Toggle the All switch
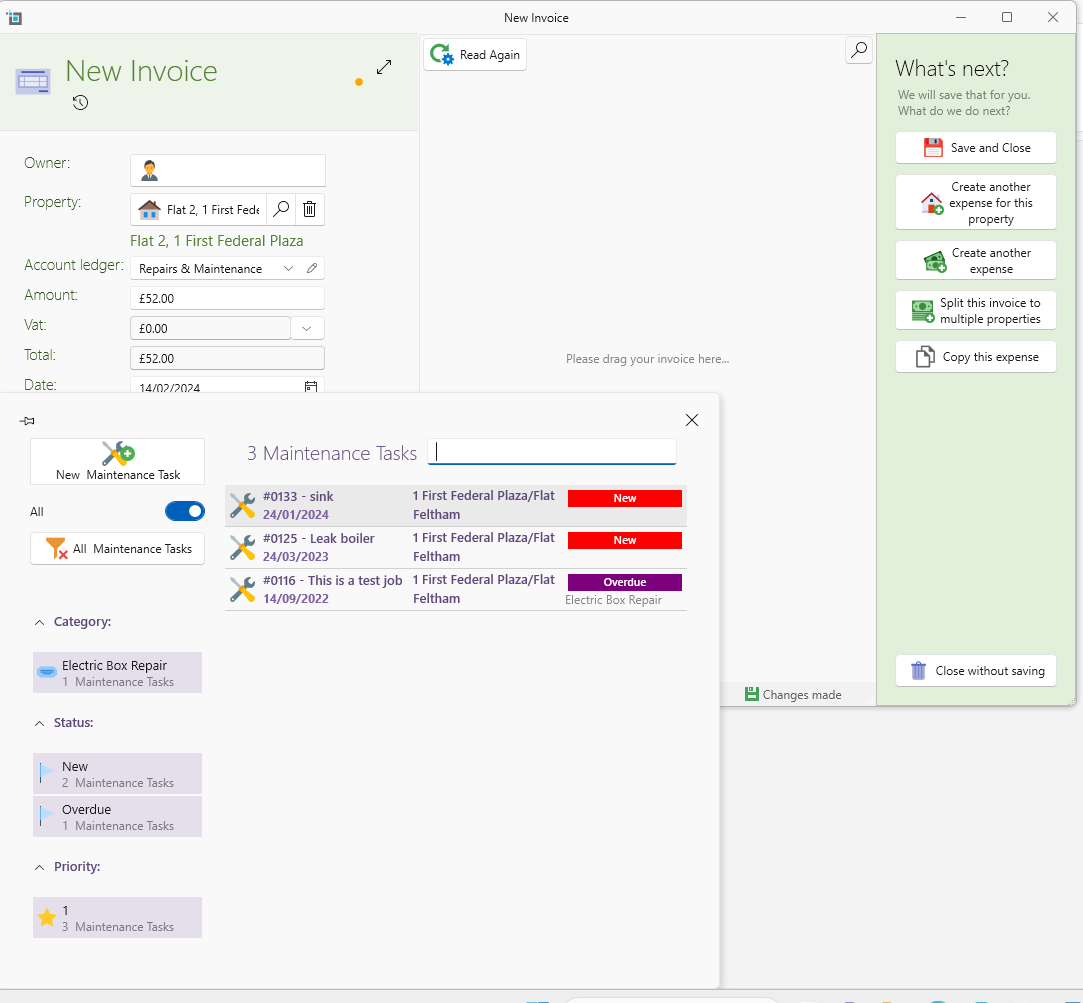1083x1003 pixels. pyautogui.click(x=184, y=511)
